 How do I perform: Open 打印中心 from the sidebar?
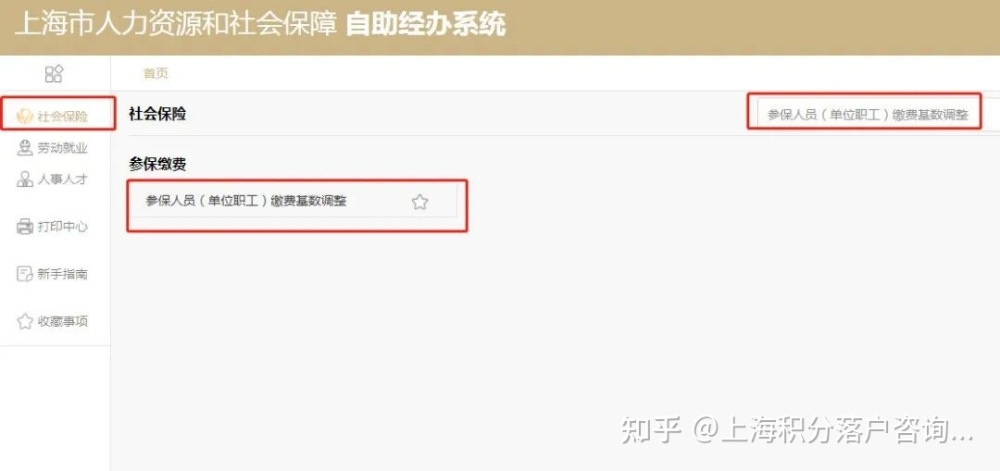(x=62, y=226)
